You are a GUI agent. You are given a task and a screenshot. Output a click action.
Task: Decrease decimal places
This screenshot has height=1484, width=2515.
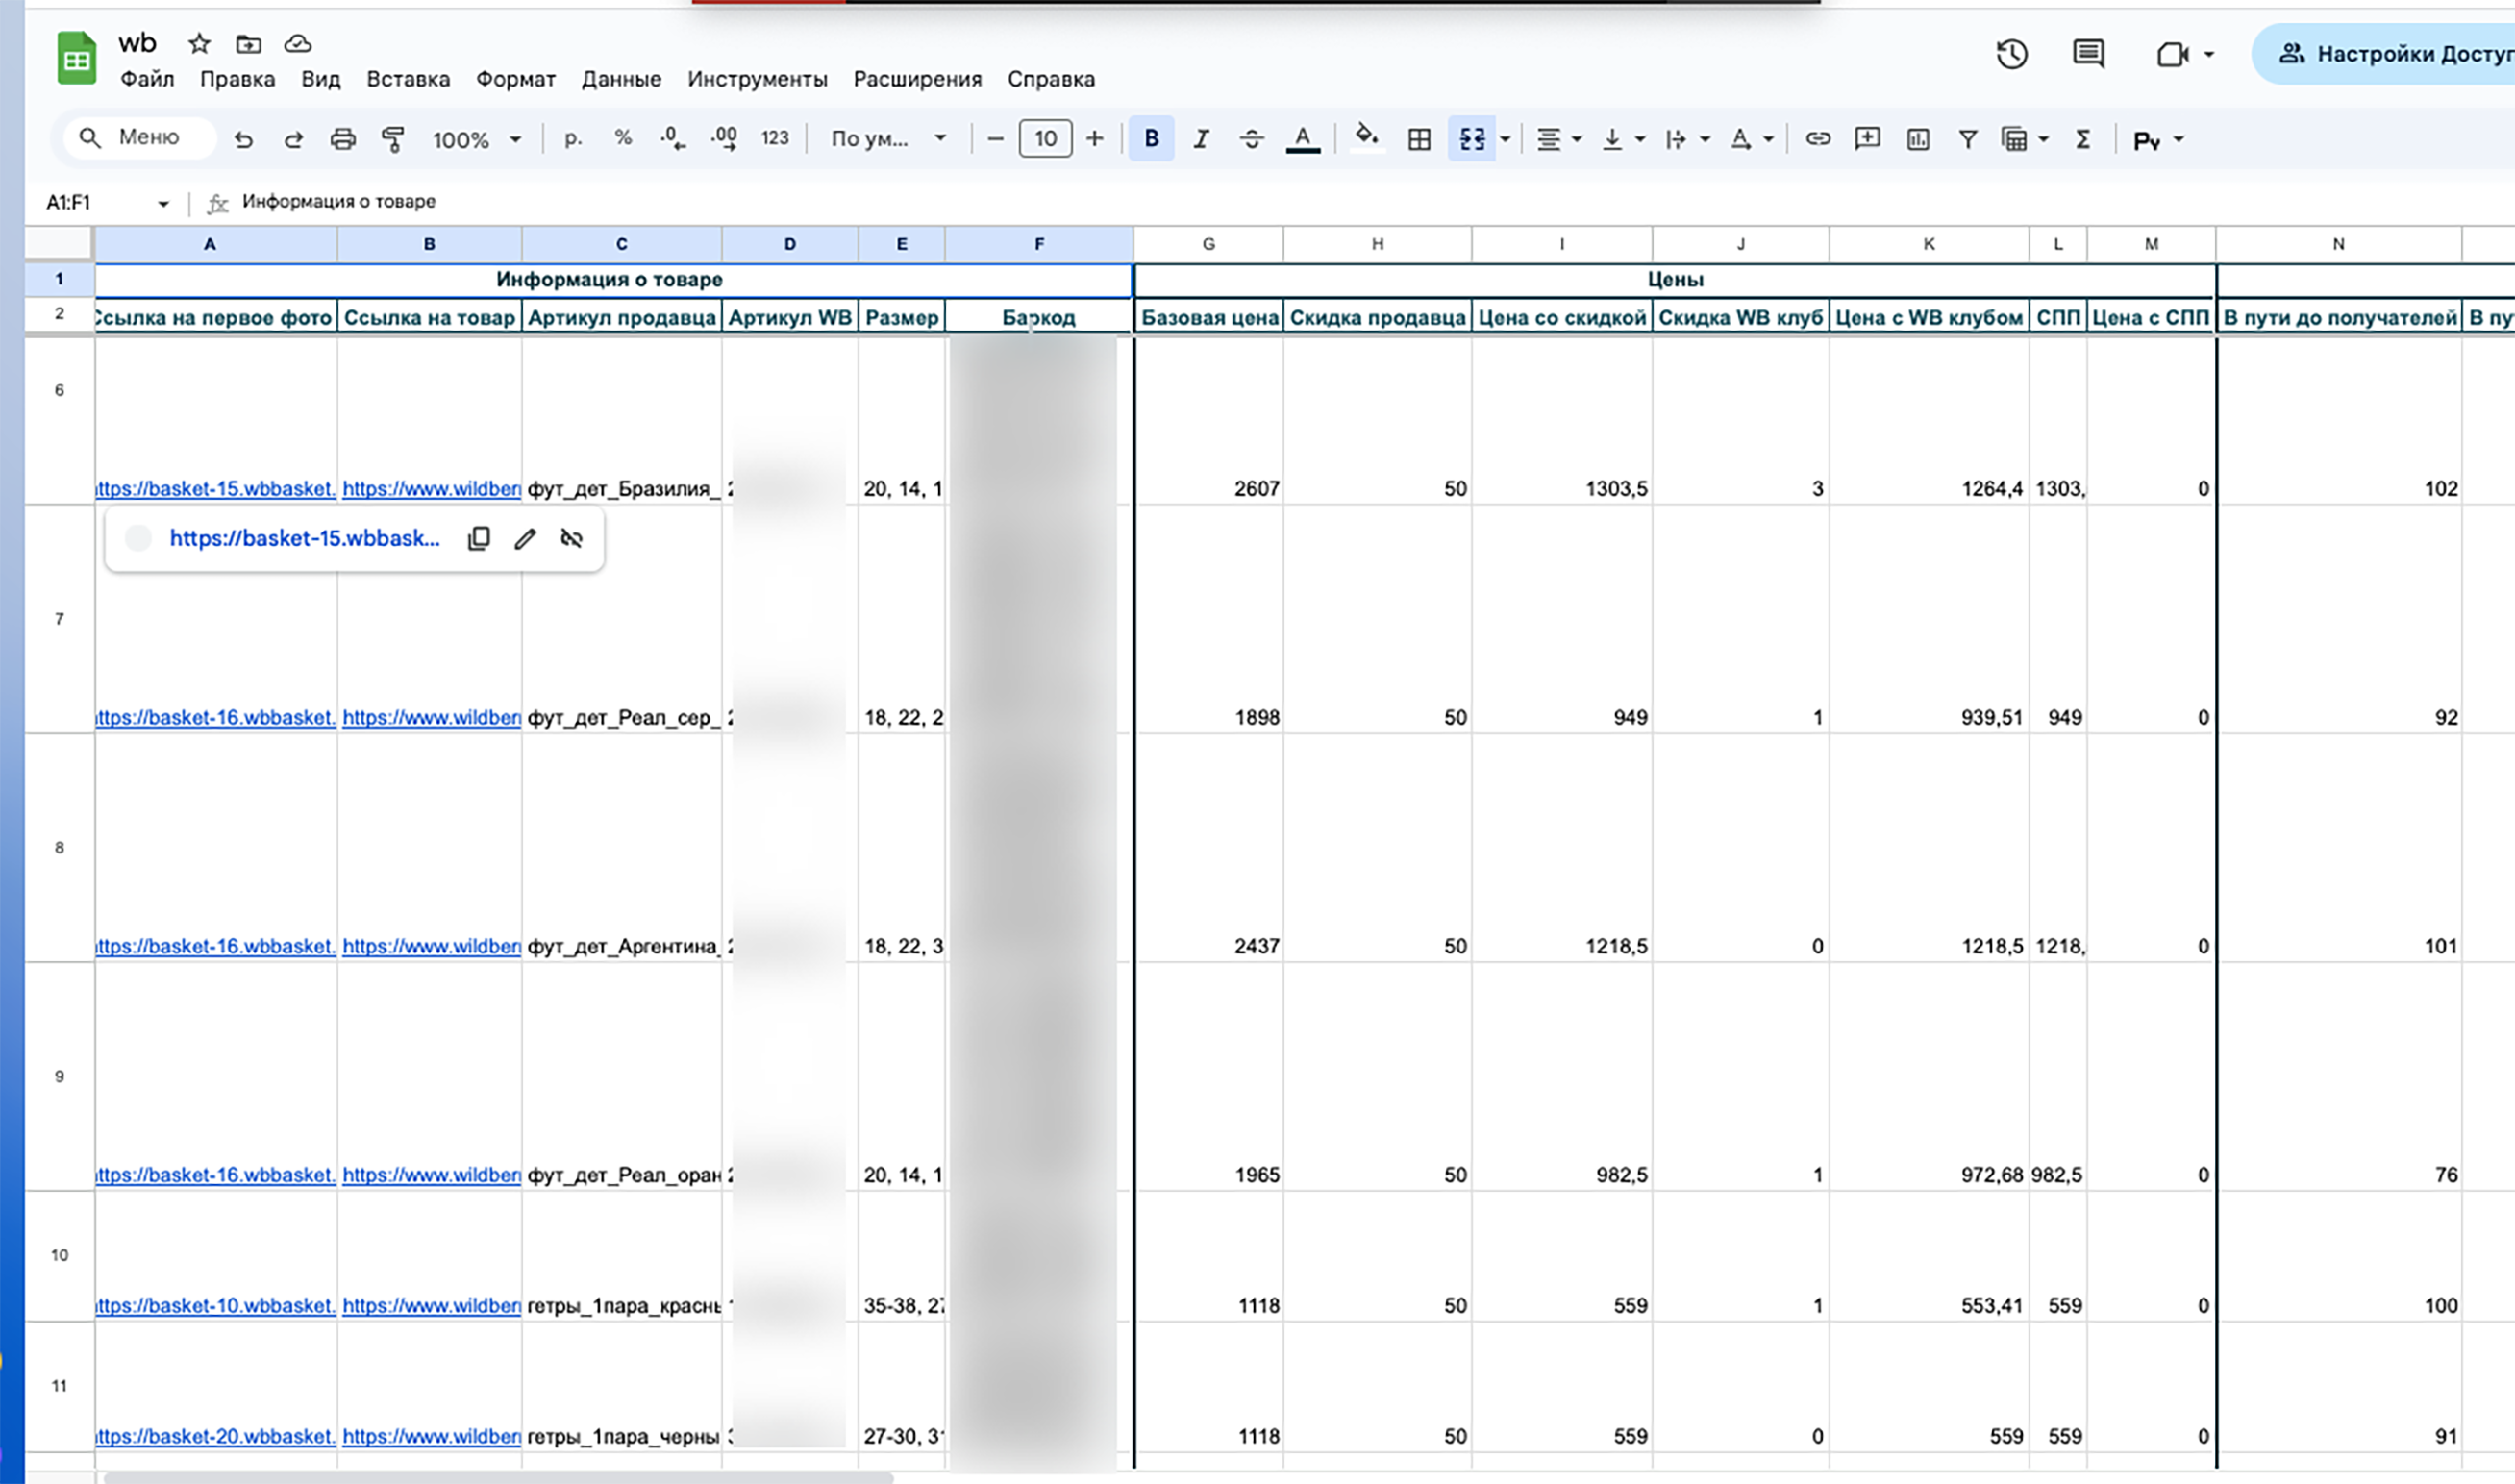tap(673, 138)
